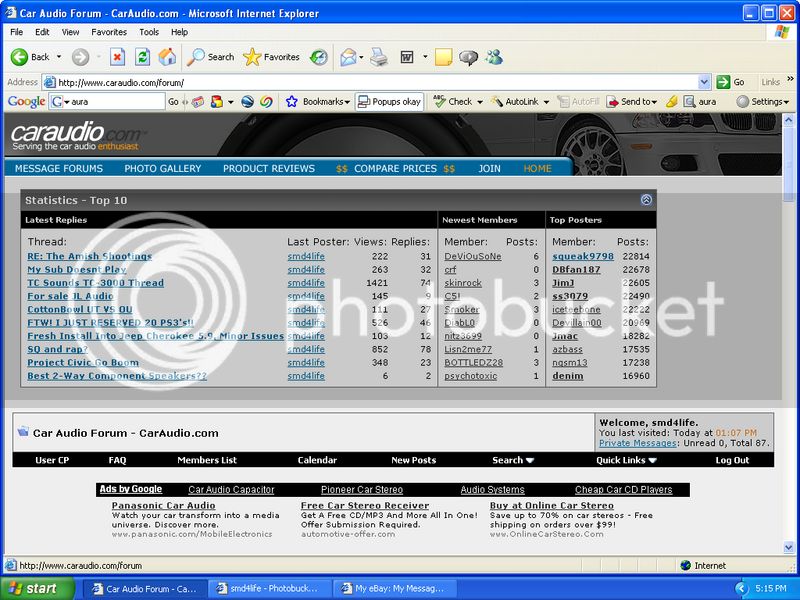The image size is (800, 600).
Task: Click the Private Messages link
Action: pyautogui.click(x=638, y=443)
